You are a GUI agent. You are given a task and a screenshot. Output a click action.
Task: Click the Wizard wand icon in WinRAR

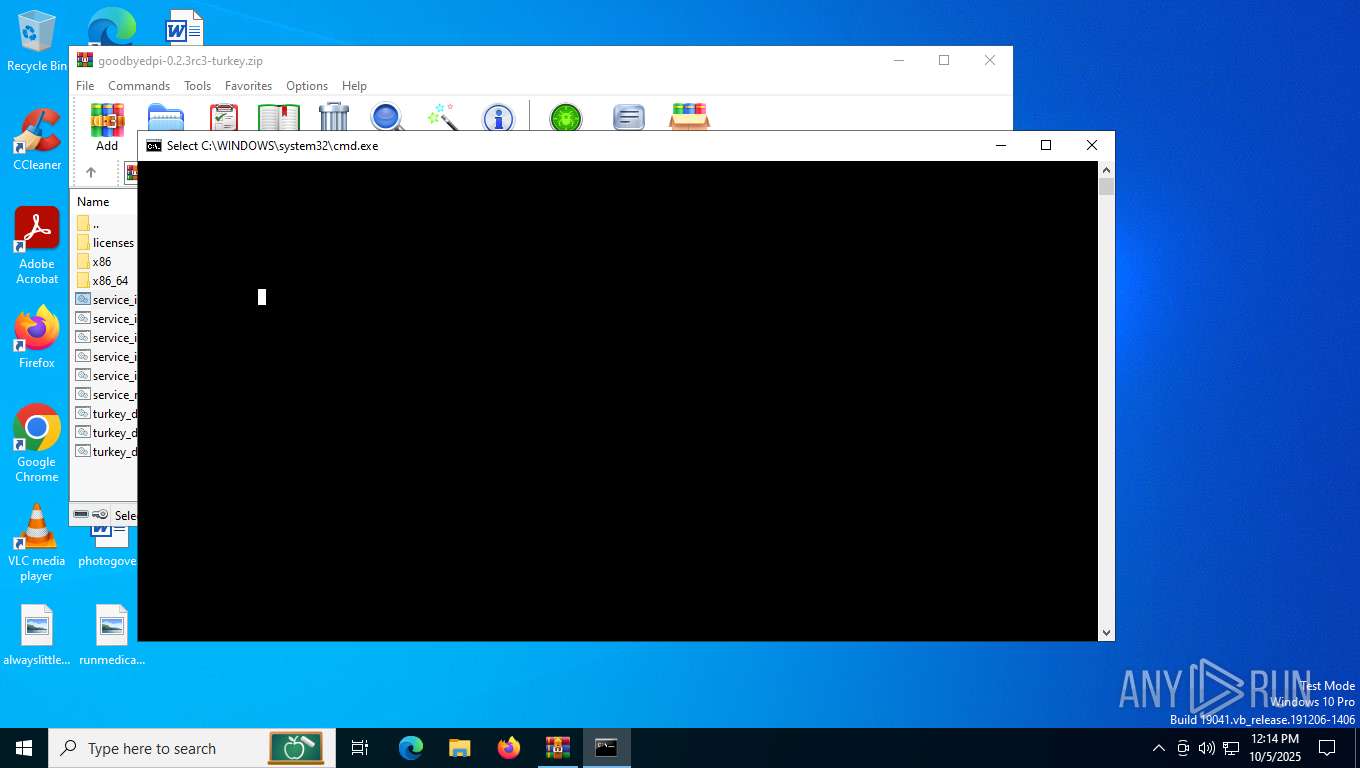coord(442,118)
